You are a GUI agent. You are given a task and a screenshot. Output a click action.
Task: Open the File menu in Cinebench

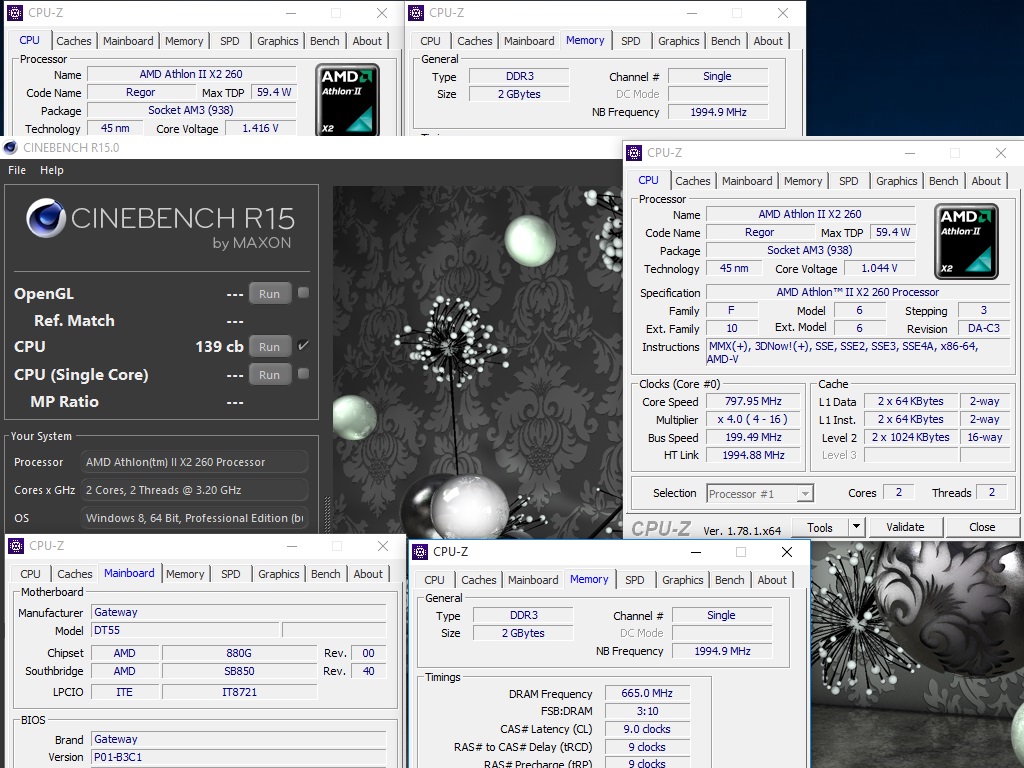click(x=17, y=170)
